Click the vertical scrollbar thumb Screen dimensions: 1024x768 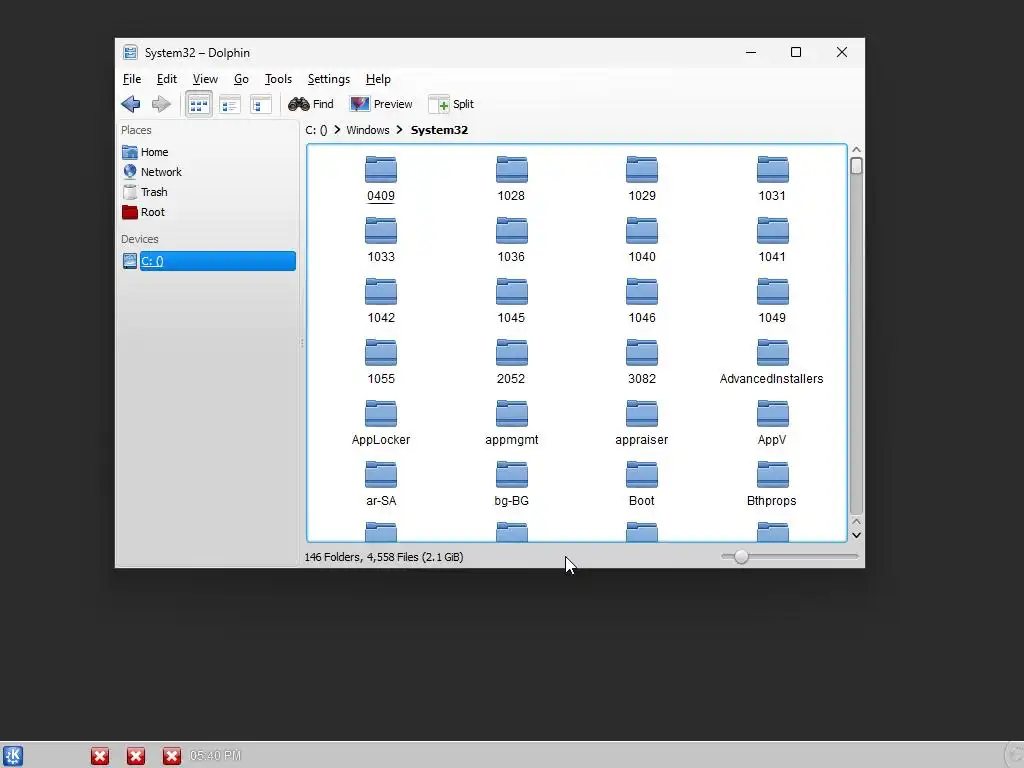coord(856,166)
